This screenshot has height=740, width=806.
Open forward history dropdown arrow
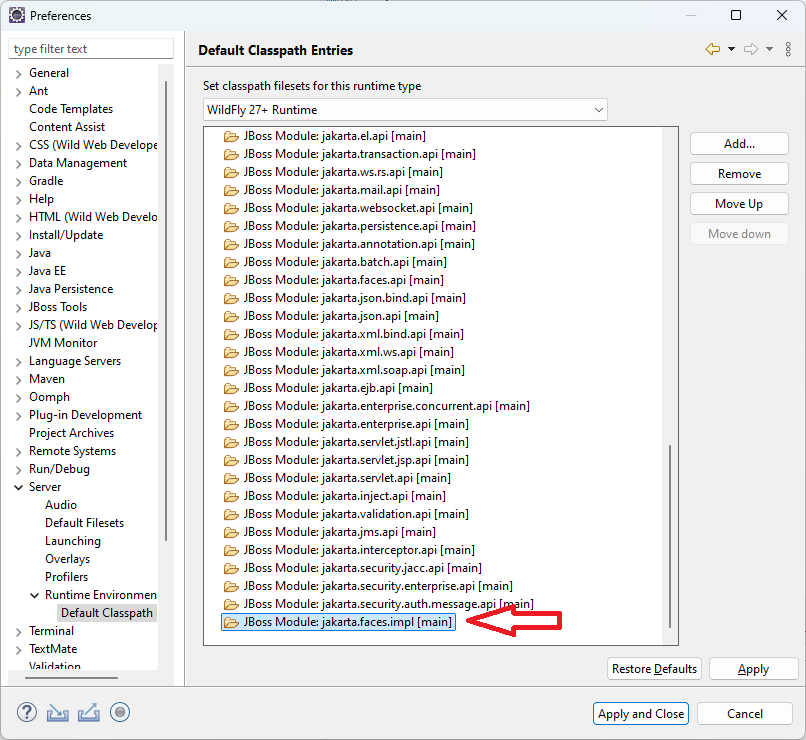[x=770, y=49]
